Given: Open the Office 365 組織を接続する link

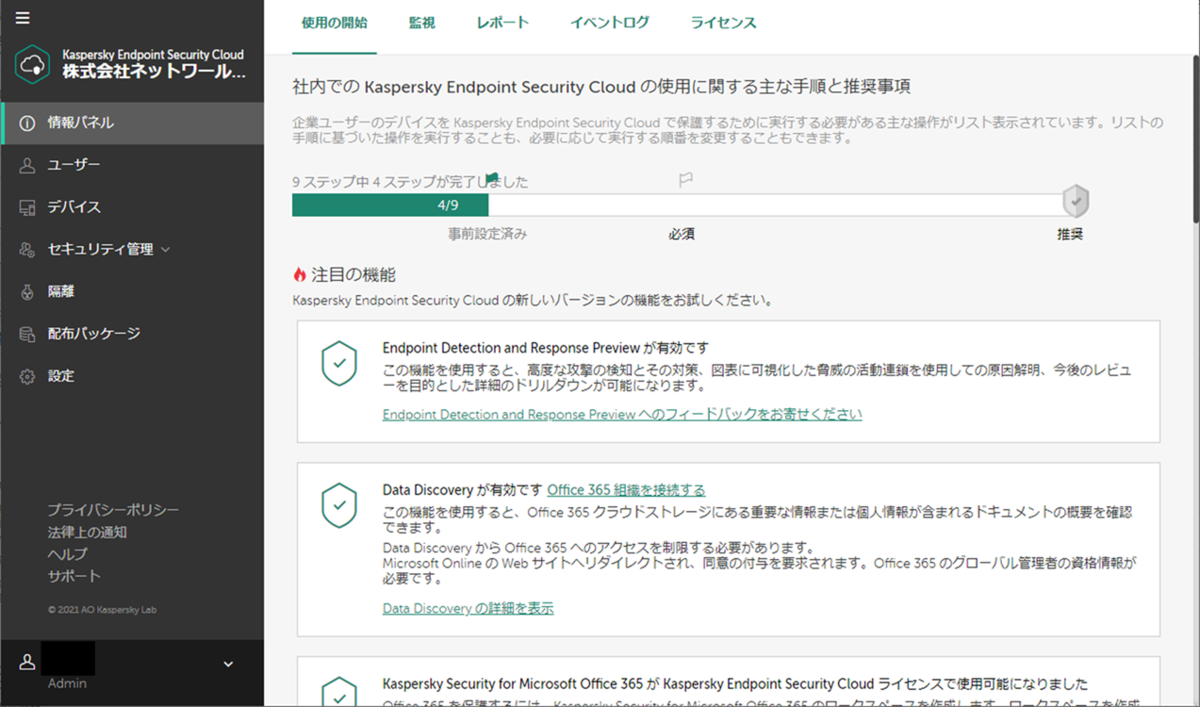Looking at the screenshot, I should [x=625, y=491].
